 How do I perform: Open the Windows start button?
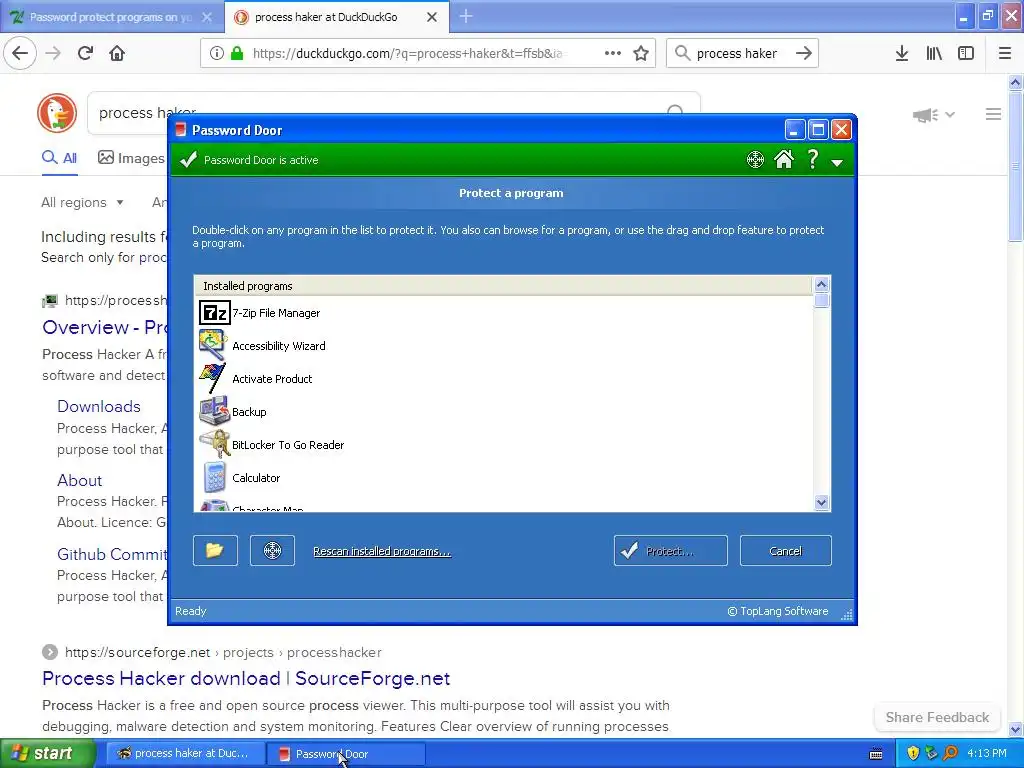47,754
